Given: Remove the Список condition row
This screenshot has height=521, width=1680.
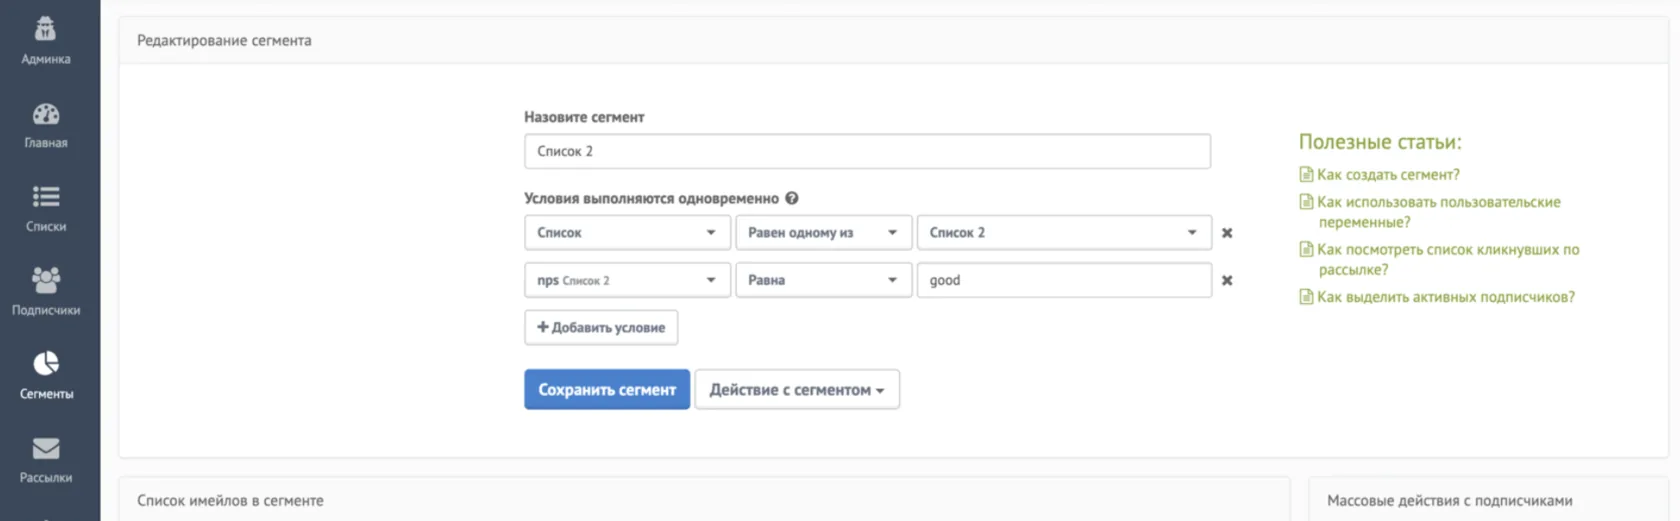Looking at the screenshot, I should pyautogui.click(x=1227, y=233).
